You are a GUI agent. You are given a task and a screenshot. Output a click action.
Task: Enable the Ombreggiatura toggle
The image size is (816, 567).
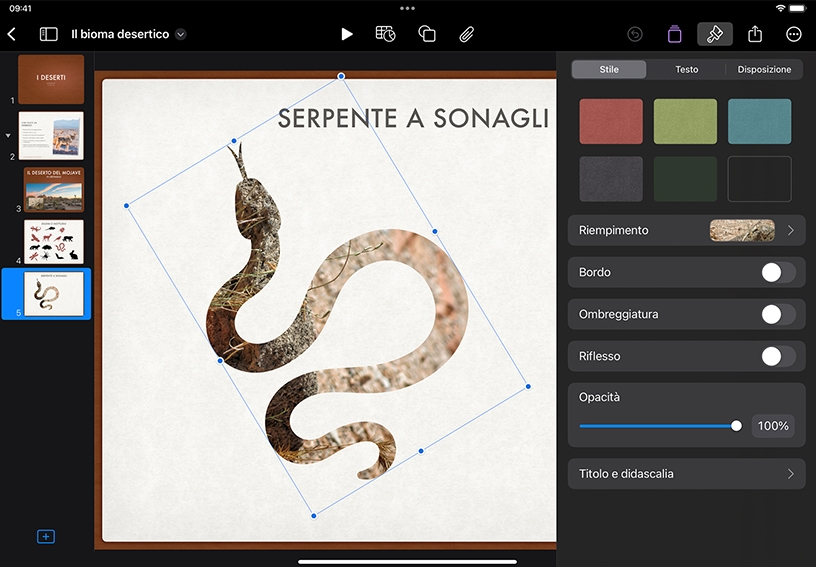778,314
